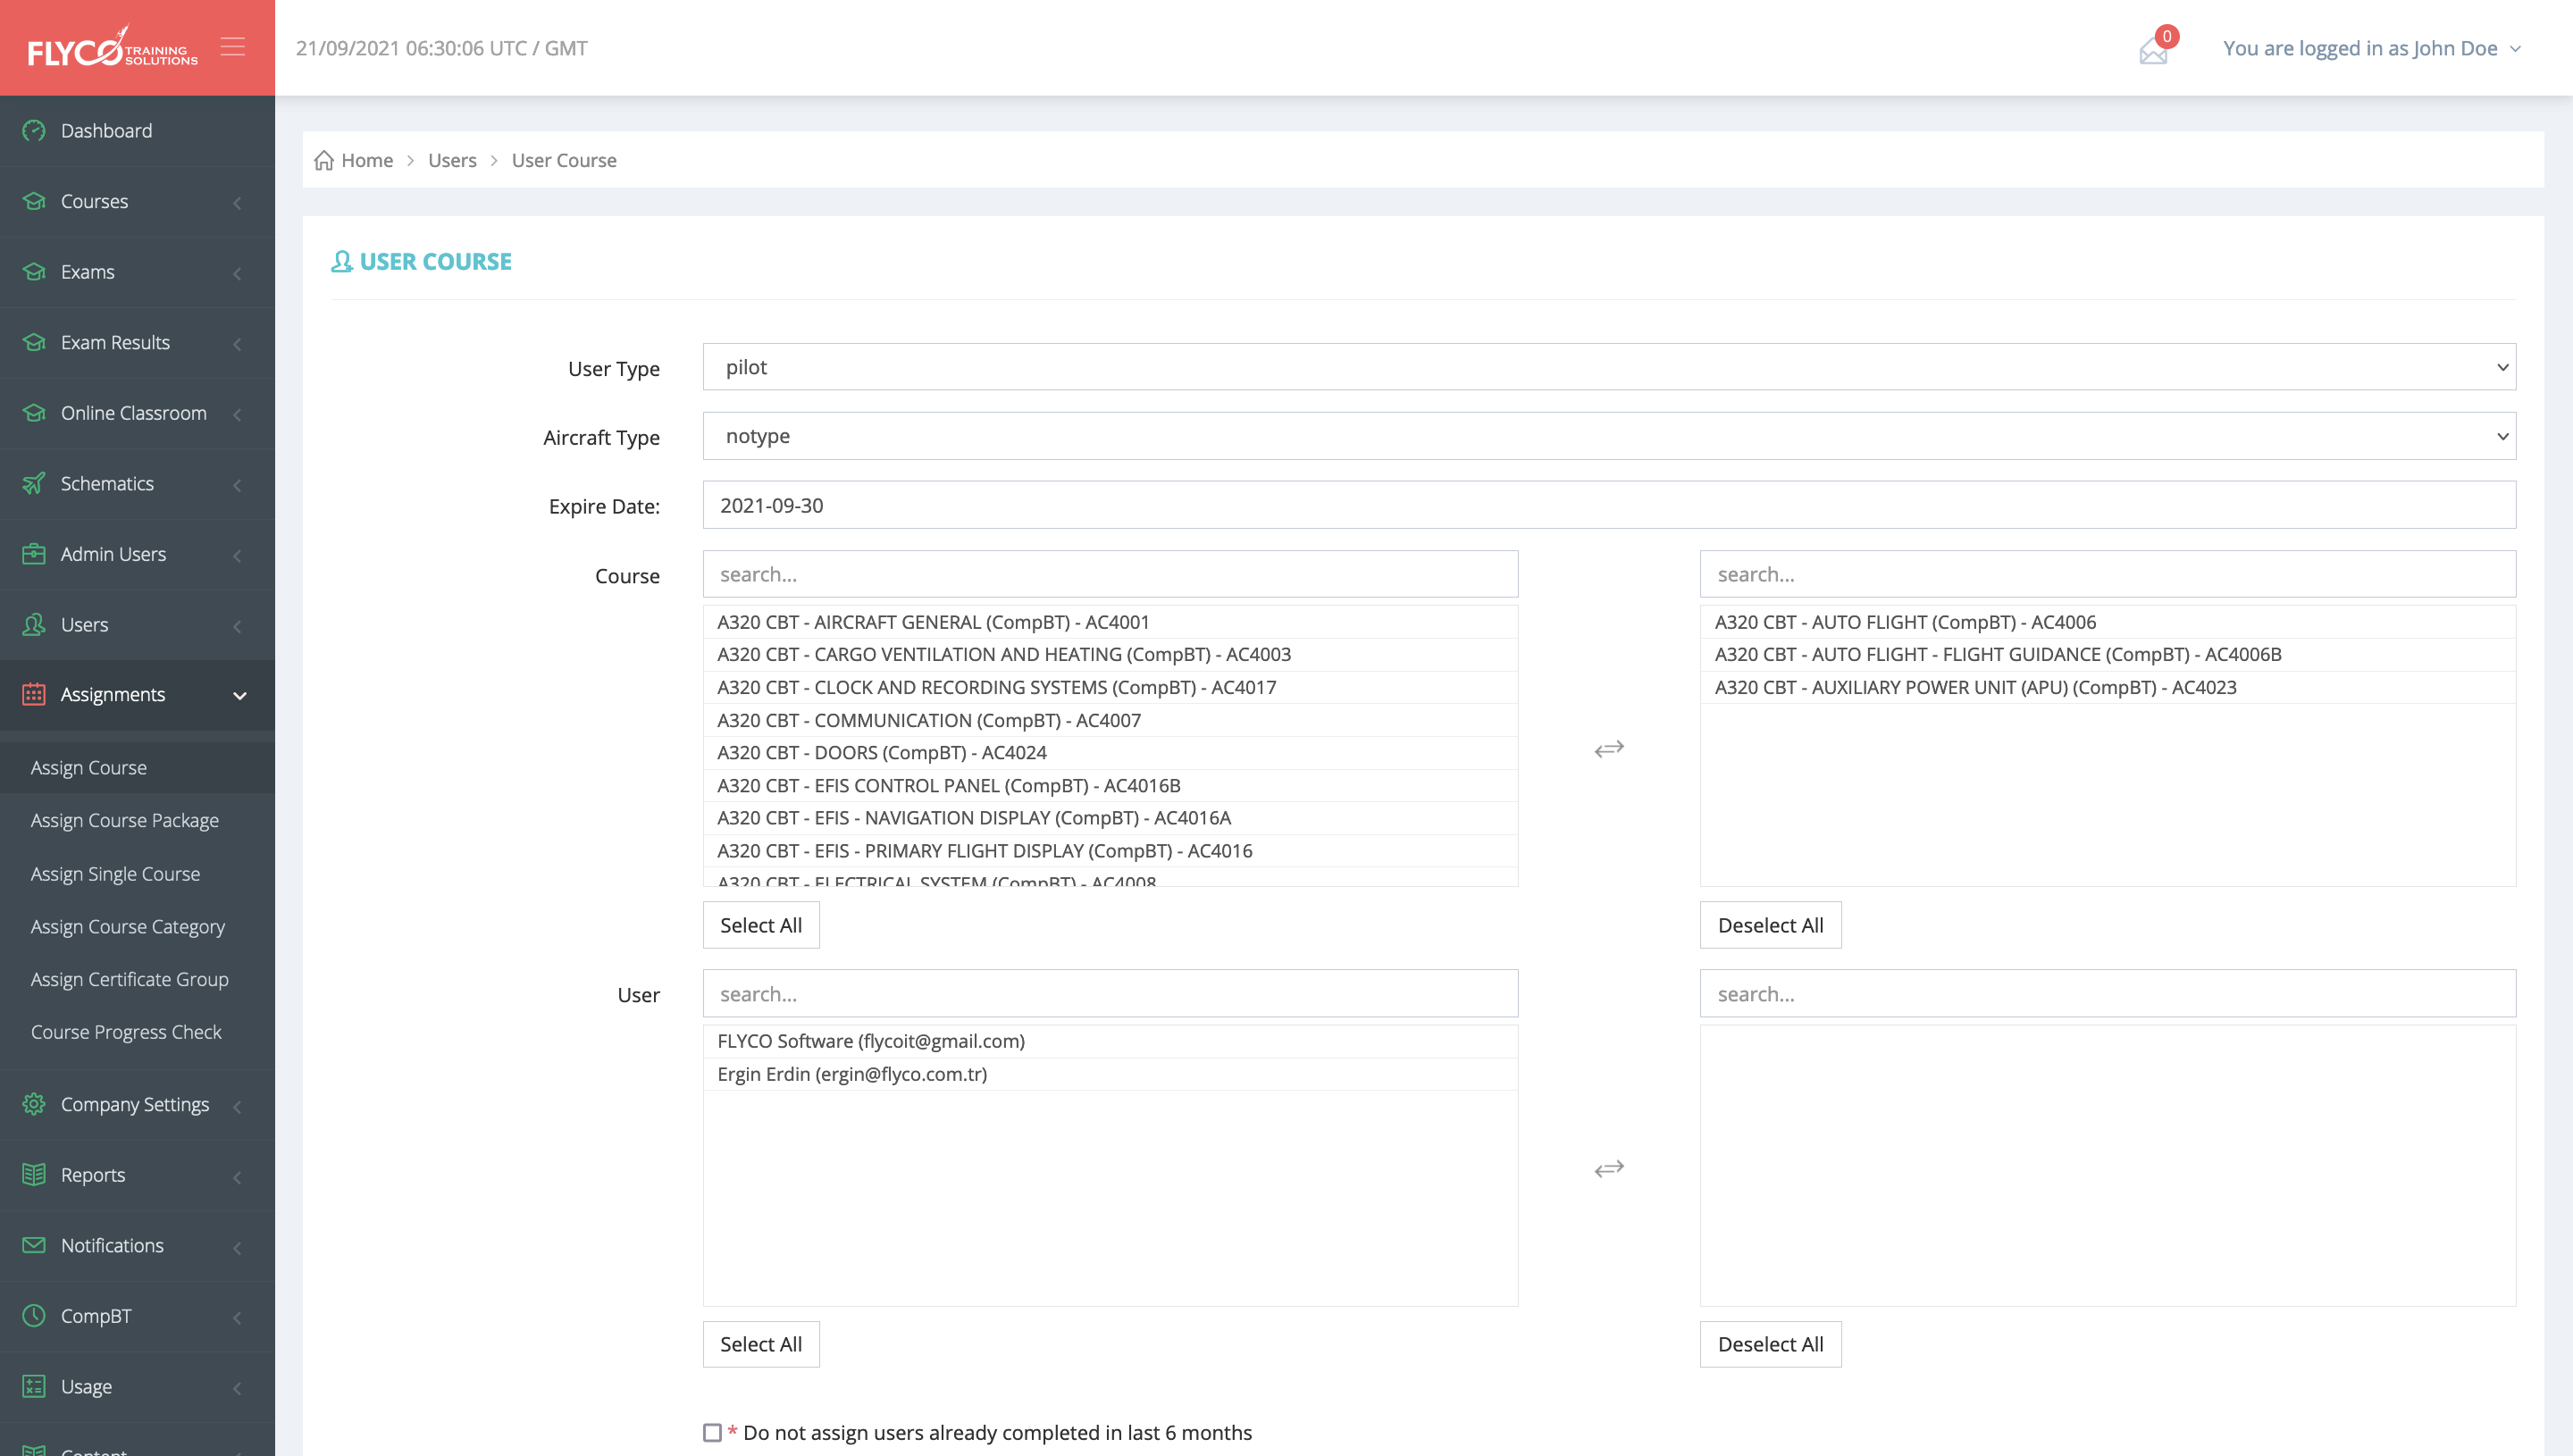Click the course transfer arrows icon
Screen dimensions: 2573x1456
pos(1609,749)
